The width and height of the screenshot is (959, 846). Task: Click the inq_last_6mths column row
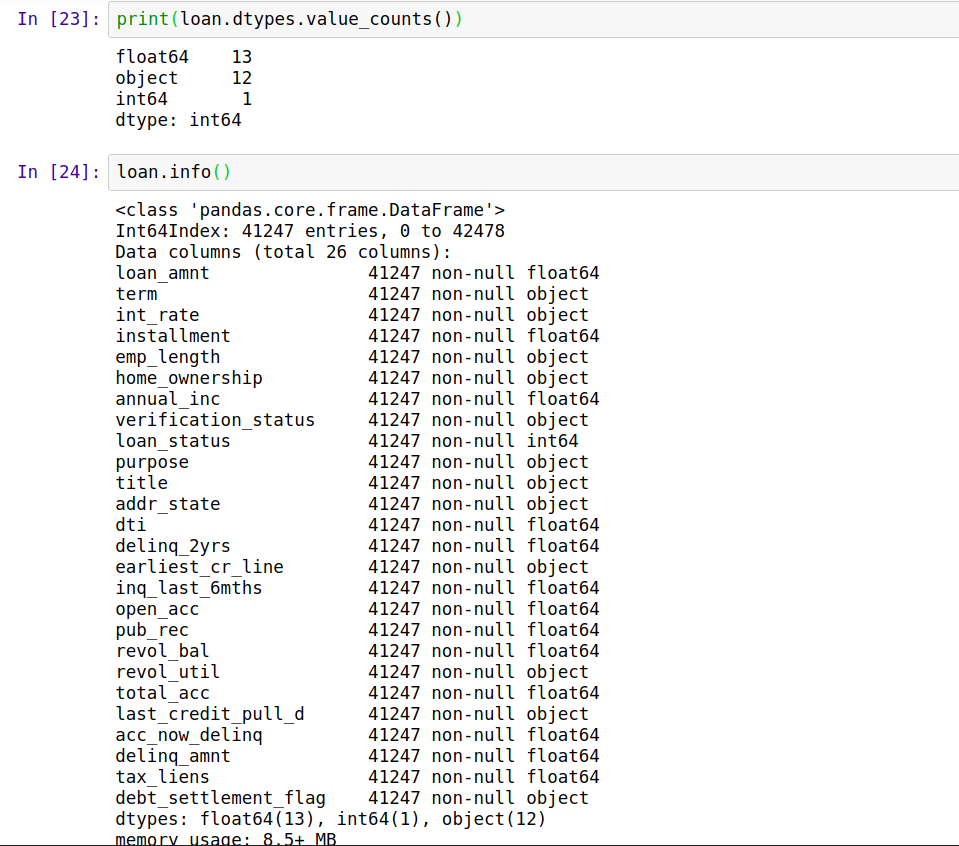pyautogui.click(x=357, y=588)
